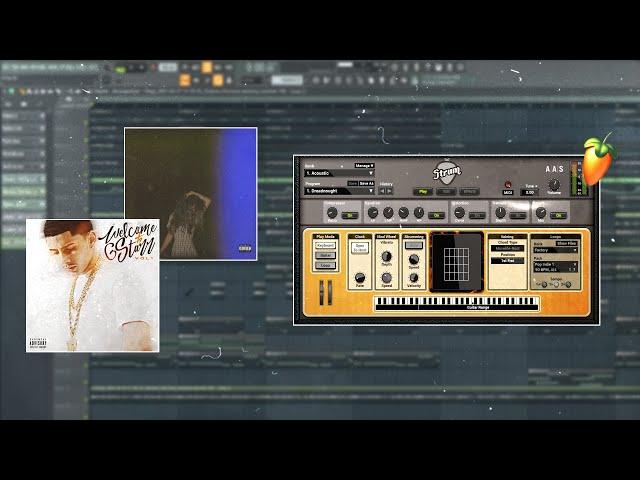
Task: Click the master Volume knob
Action: tap(554, 186)
